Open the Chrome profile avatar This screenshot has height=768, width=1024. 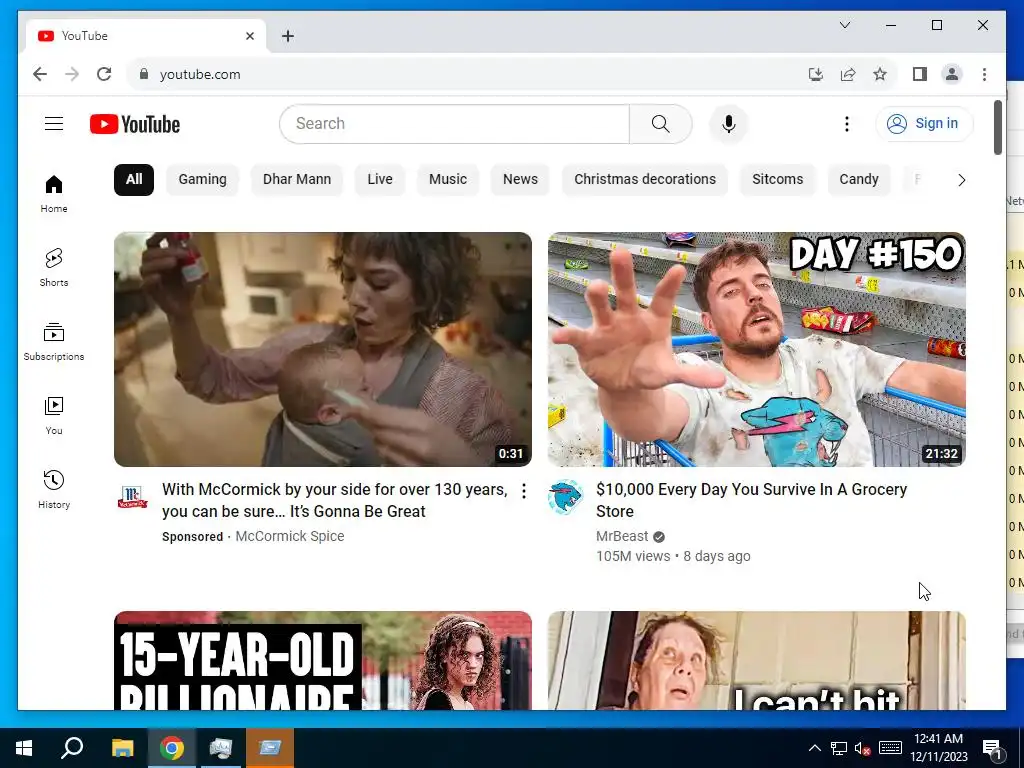coord(952,74)
